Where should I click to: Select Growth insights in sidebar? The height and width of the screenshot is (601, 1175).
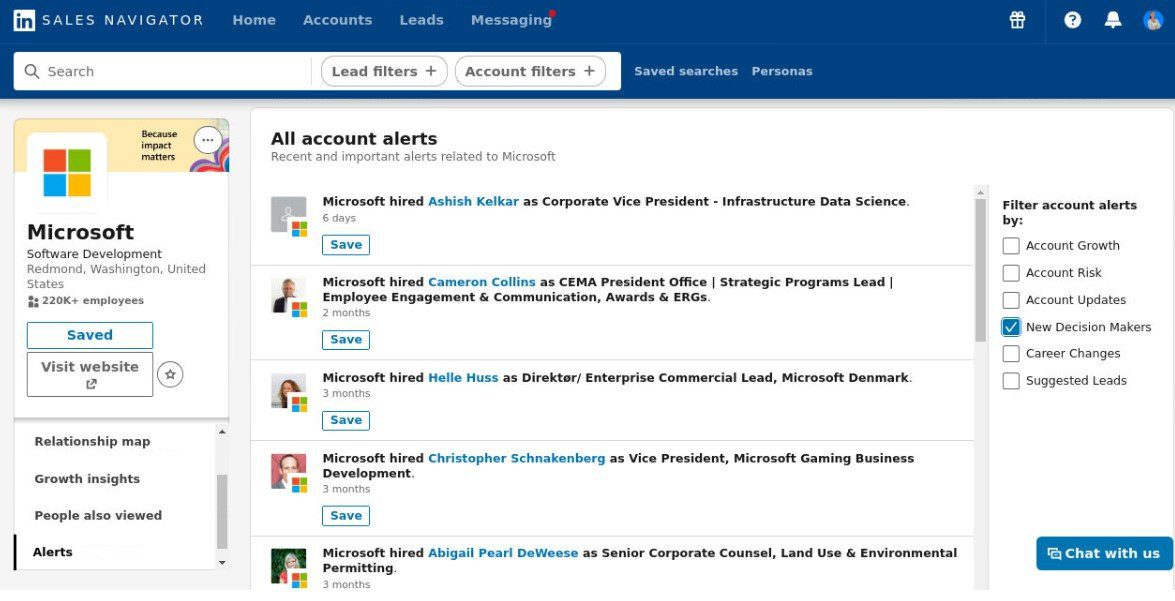click(87, 479)
